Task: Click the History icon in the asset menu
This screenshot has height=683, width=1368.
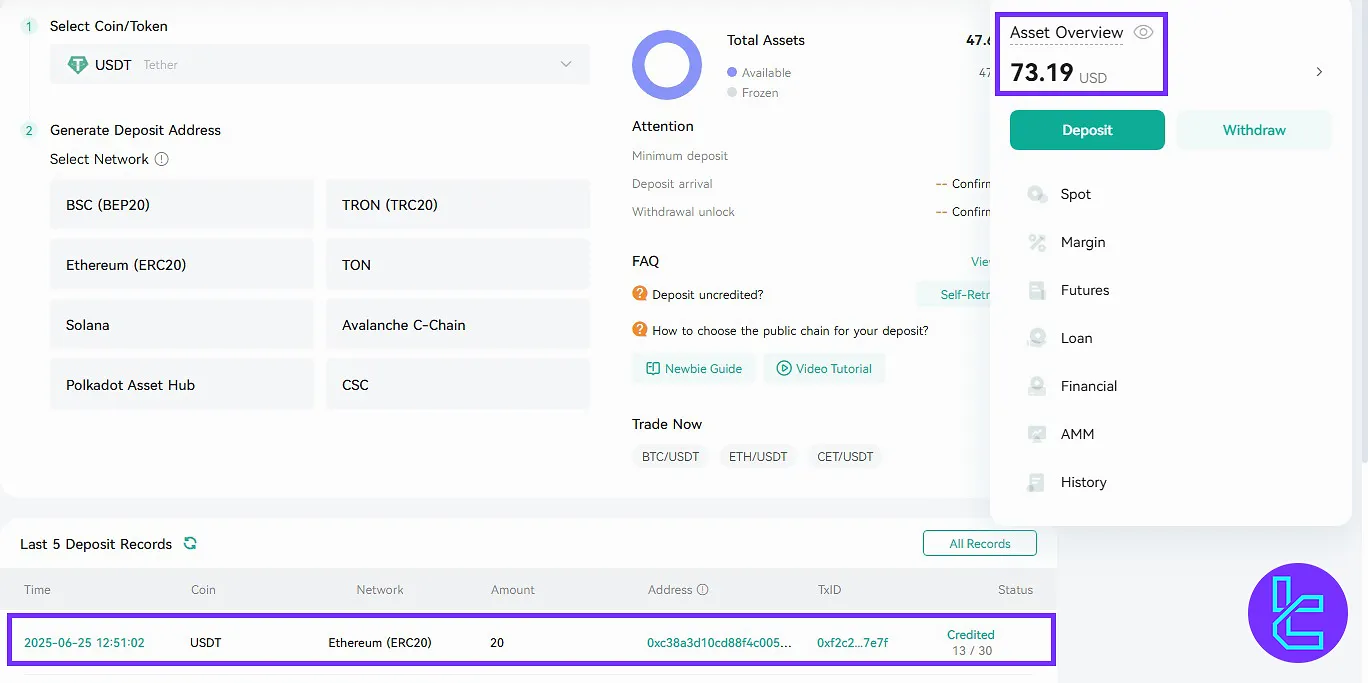Action: pos(1037,482)
